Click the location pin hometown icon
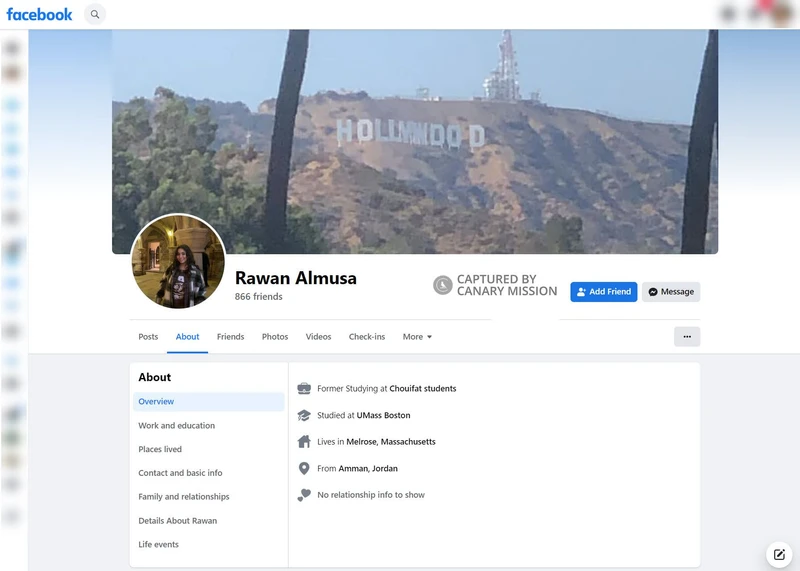This screenshot has width=800, height=571. pyautogui.click(x=304, y=468)
